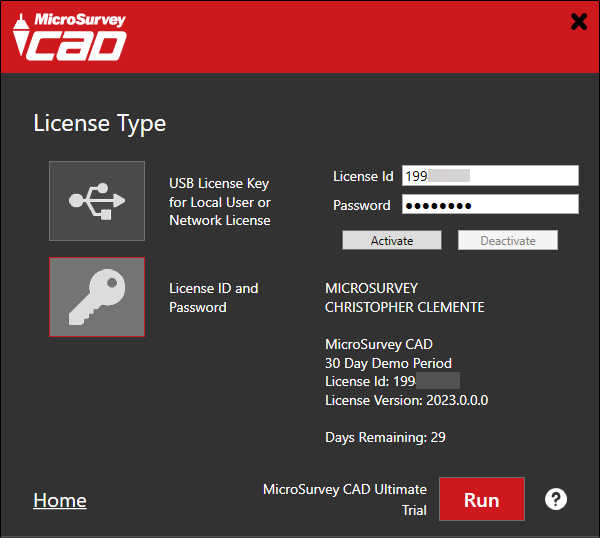This screenshot has width=600, height=538.
Task: Run MicroSurvey CAD with the red Run button
Action: [482, 499]
